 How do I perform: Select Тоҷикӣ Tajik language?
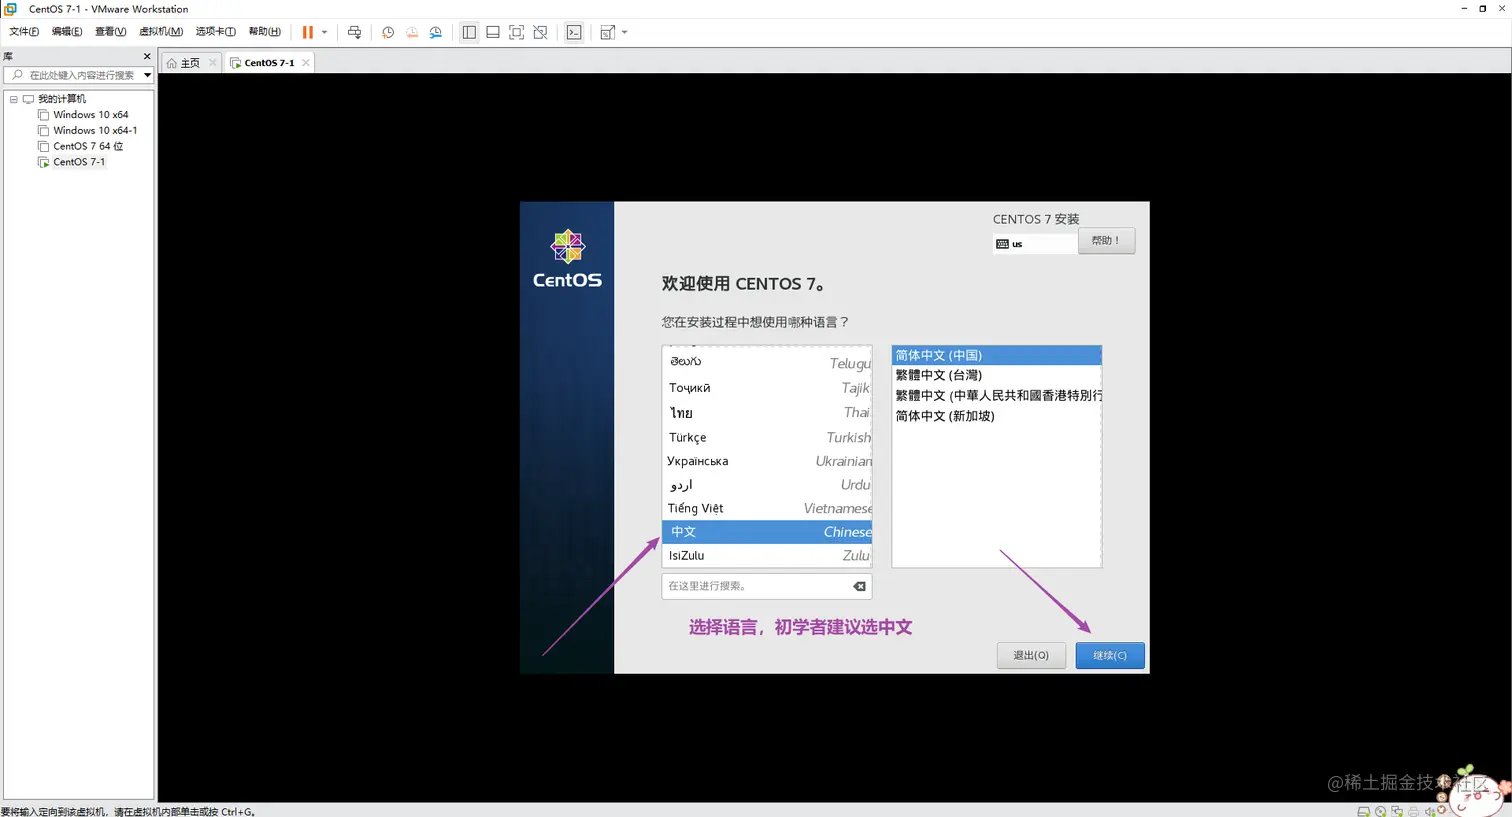pyautogui.click(x=767, y=388)
